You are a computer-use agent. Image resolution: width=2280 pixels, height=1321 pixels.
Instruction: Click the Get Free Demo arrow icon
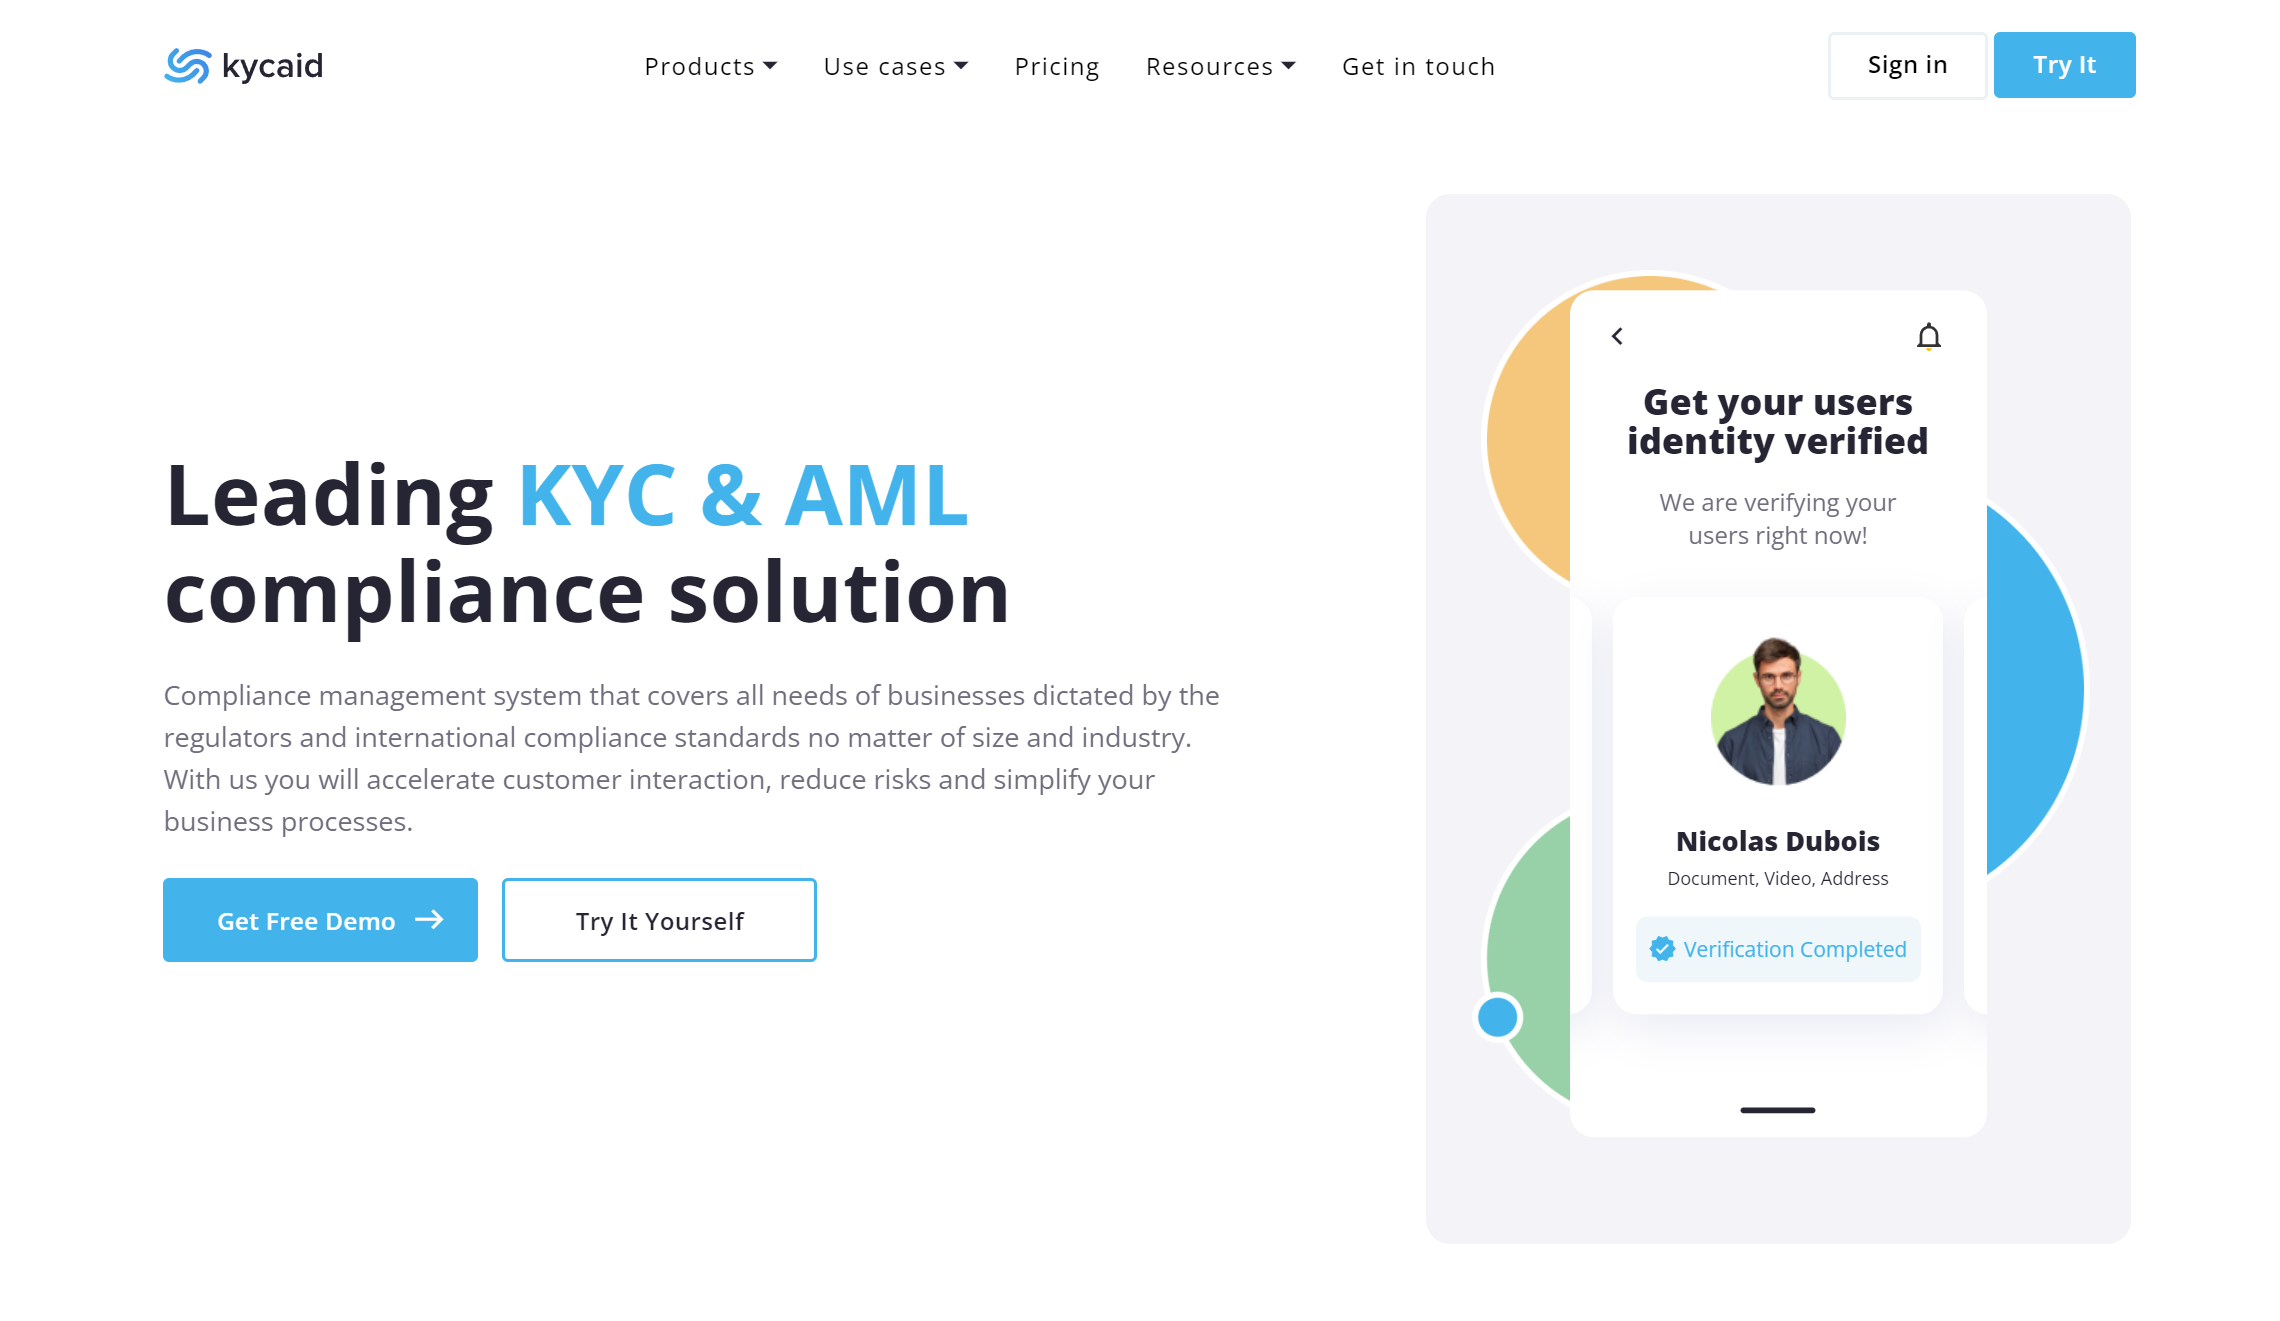click(x=429, y=920)
